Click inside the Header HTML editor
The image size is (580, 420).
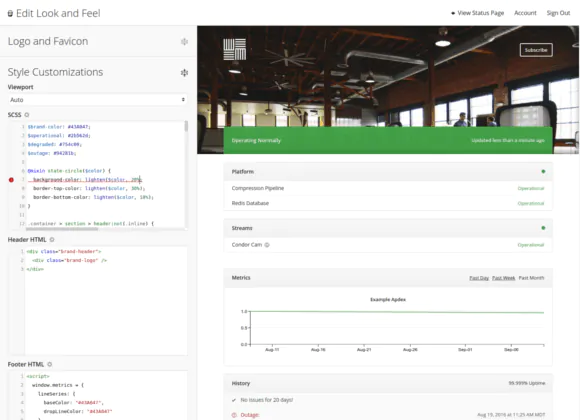106,300
